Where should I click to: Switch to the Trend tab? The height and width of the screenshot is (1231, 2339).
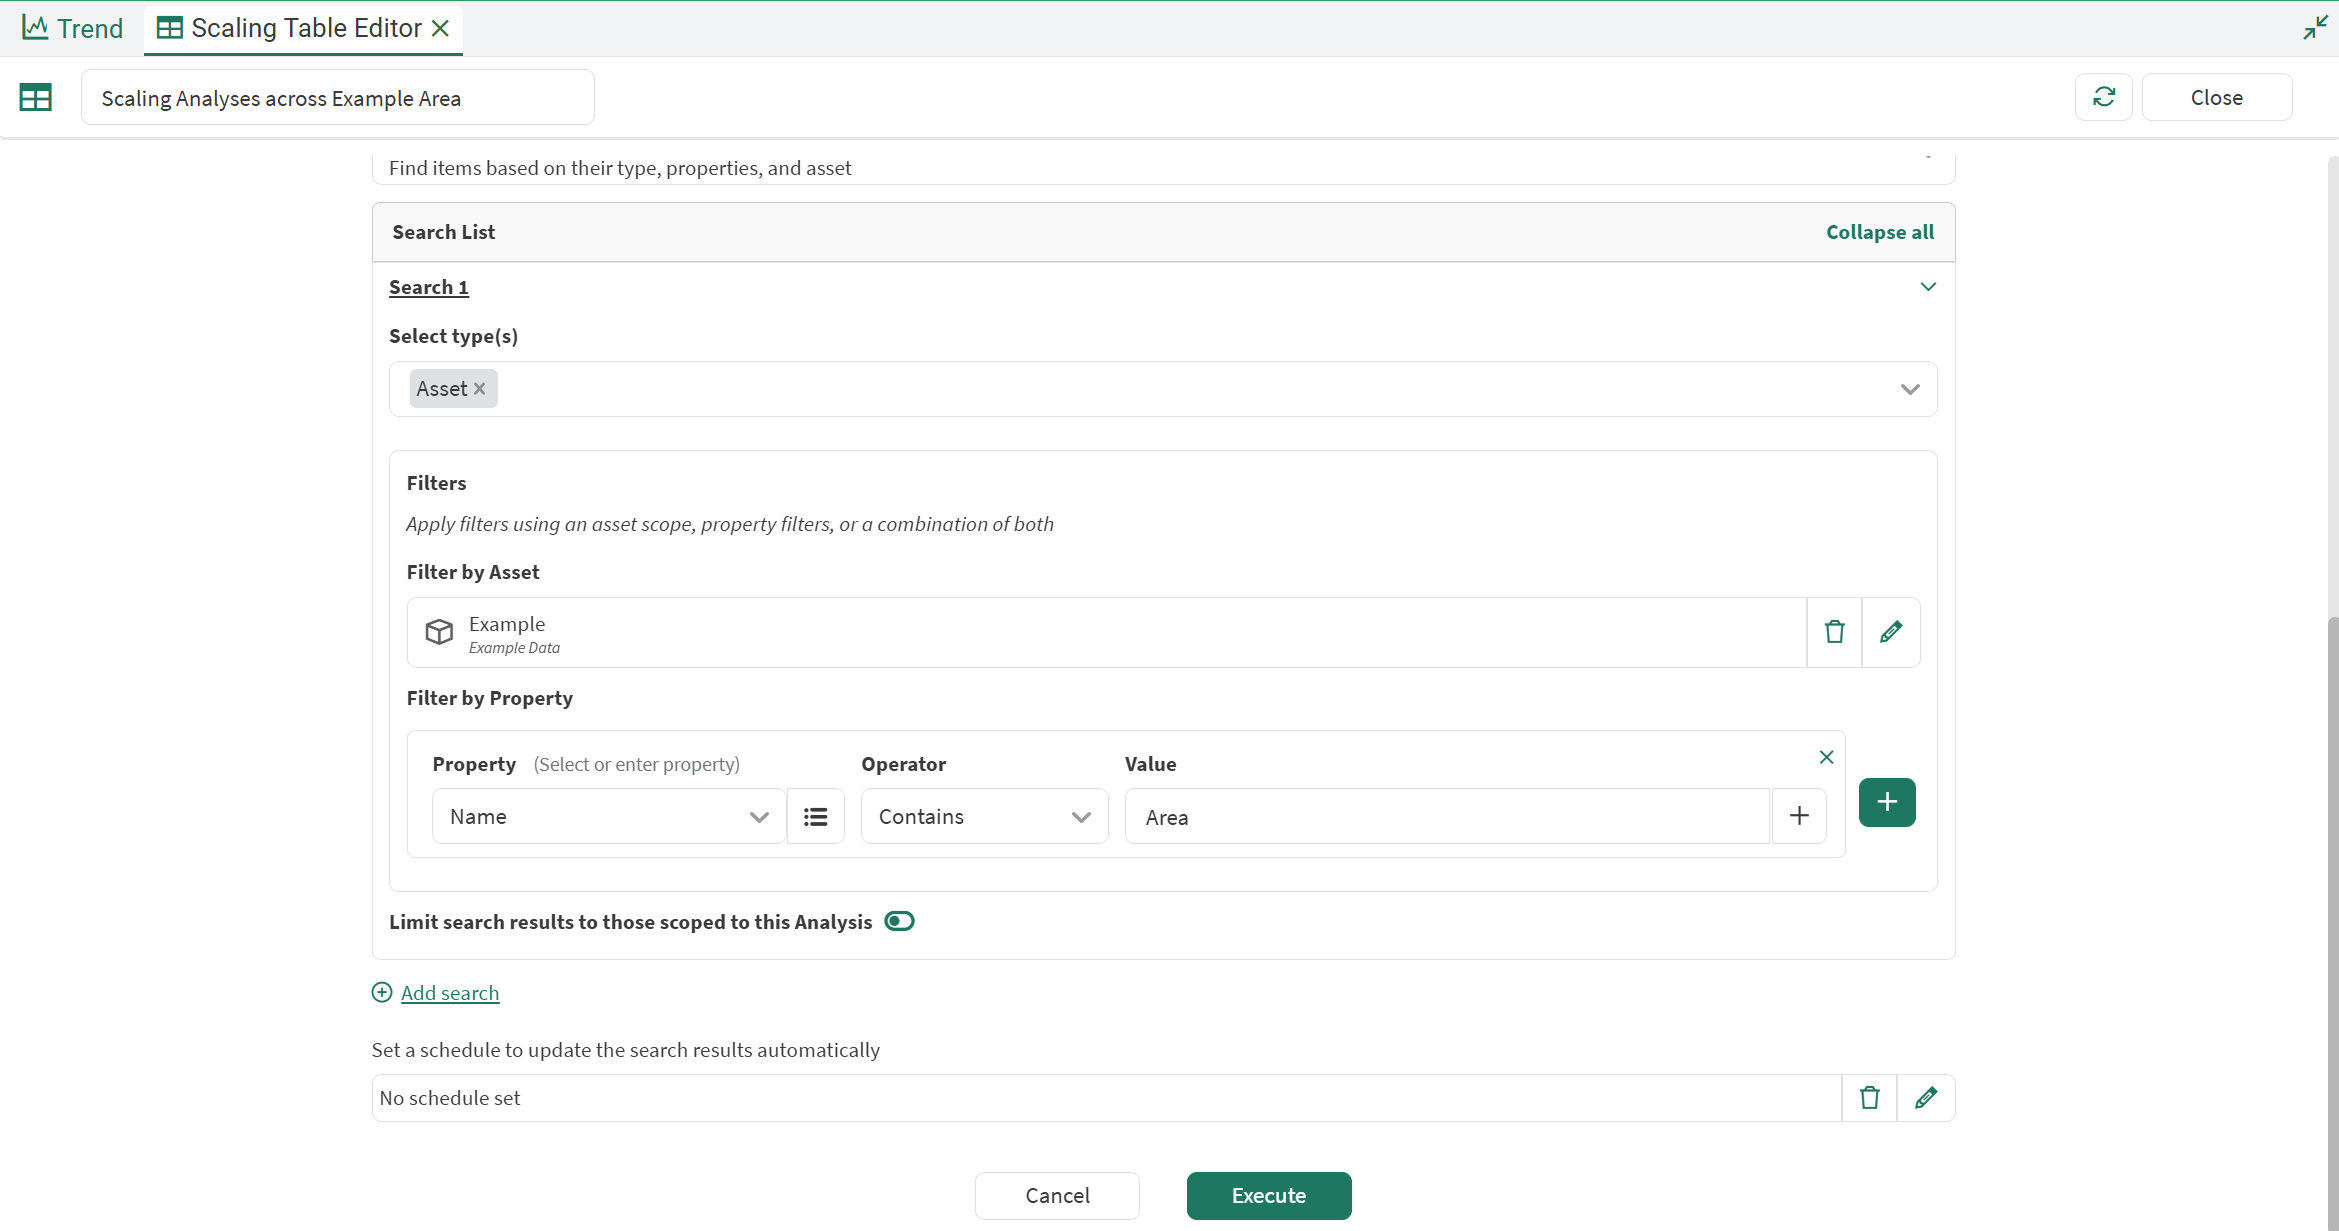click(72, 28)
